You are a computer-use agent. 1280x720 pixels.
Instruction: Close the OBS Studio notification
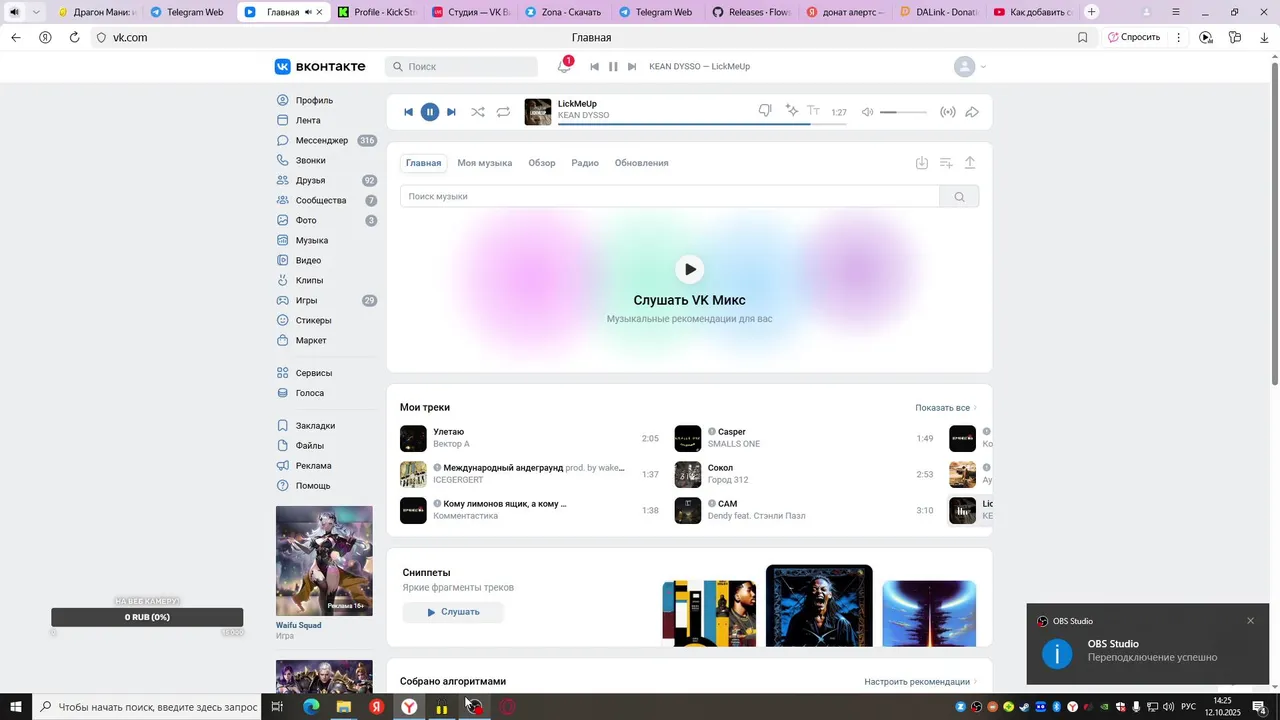(x=1250, y=621)
